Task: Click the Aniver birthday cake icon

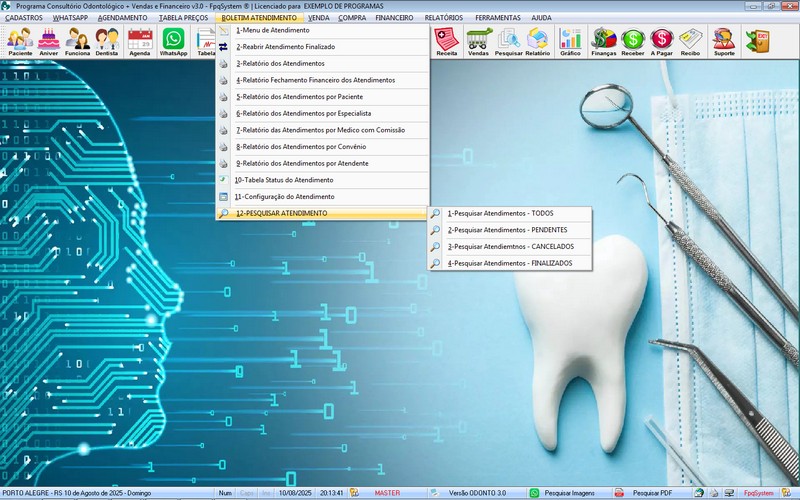Action: pyautogui.click(x=48, y=41)
